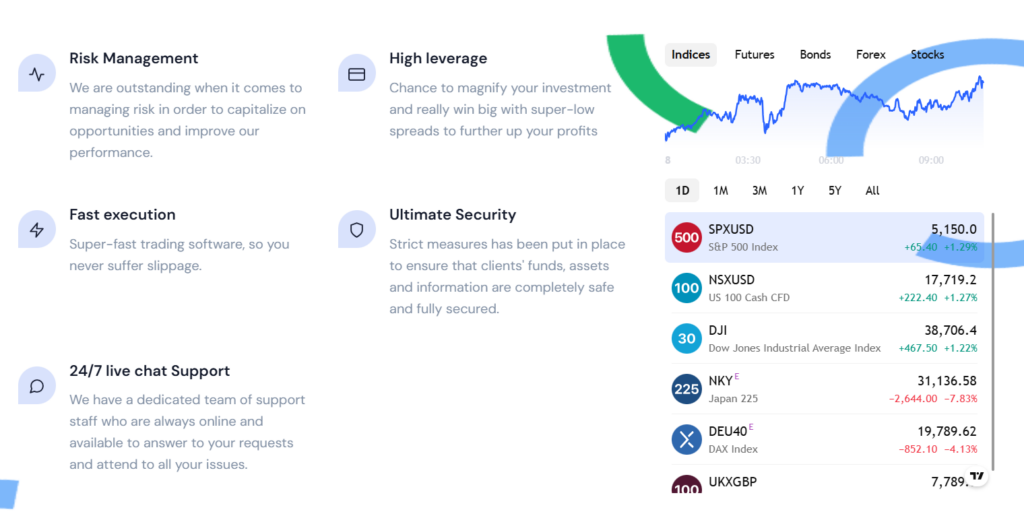Select the 1M time range
This screenshot has height=516, width=1024.
pyautogui.click(x=720, y=190)
